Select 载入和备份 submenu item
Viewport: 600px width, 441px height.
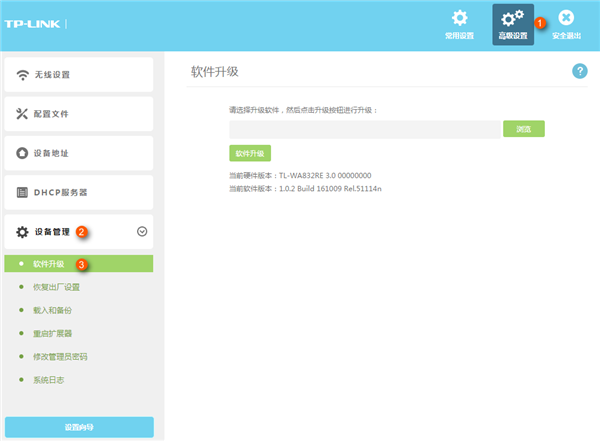coord(53,310)
